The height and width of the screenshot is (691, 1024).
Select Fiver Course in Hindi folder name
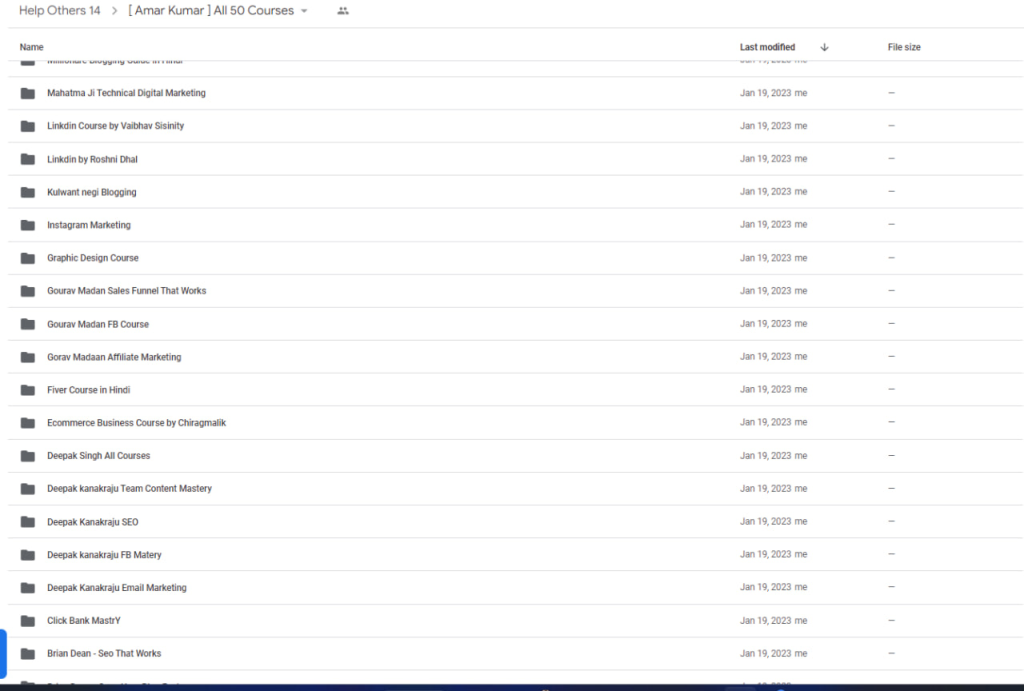89,390
